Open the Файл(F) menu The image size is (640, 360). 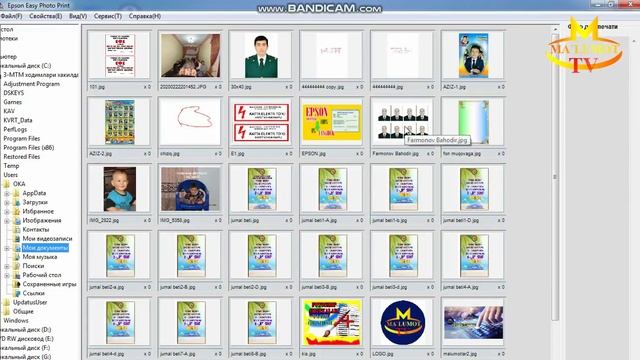click(11, 16)
